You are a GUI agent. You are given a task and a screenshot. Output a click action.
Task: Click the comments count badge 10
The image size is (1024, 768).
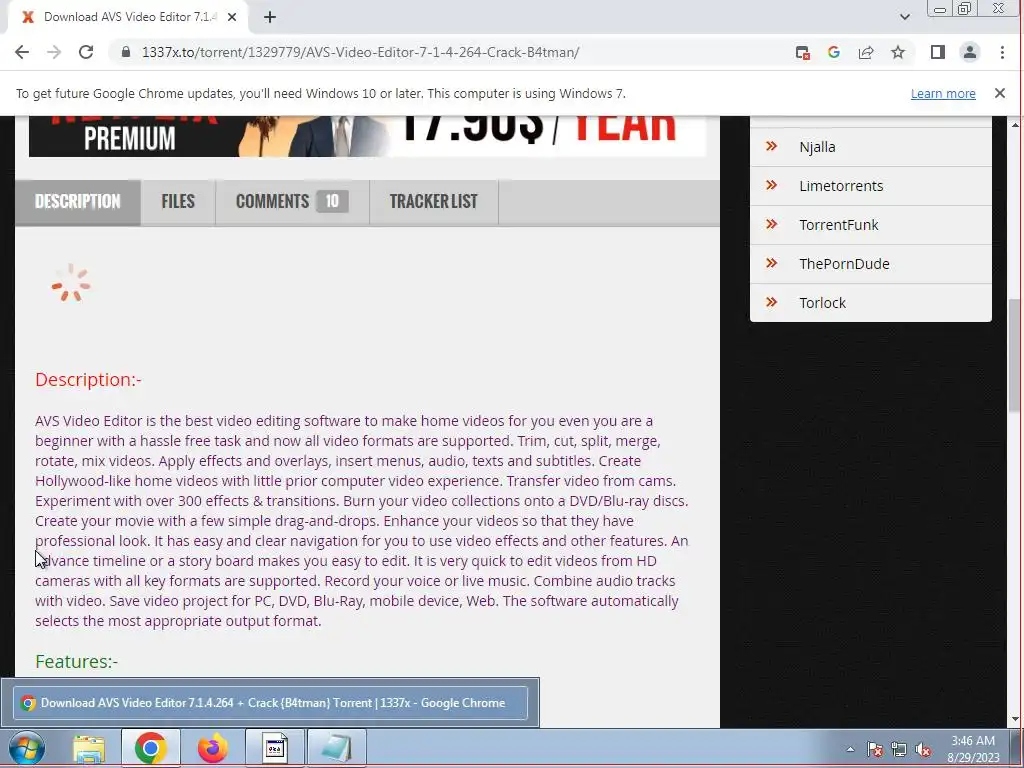332,201
